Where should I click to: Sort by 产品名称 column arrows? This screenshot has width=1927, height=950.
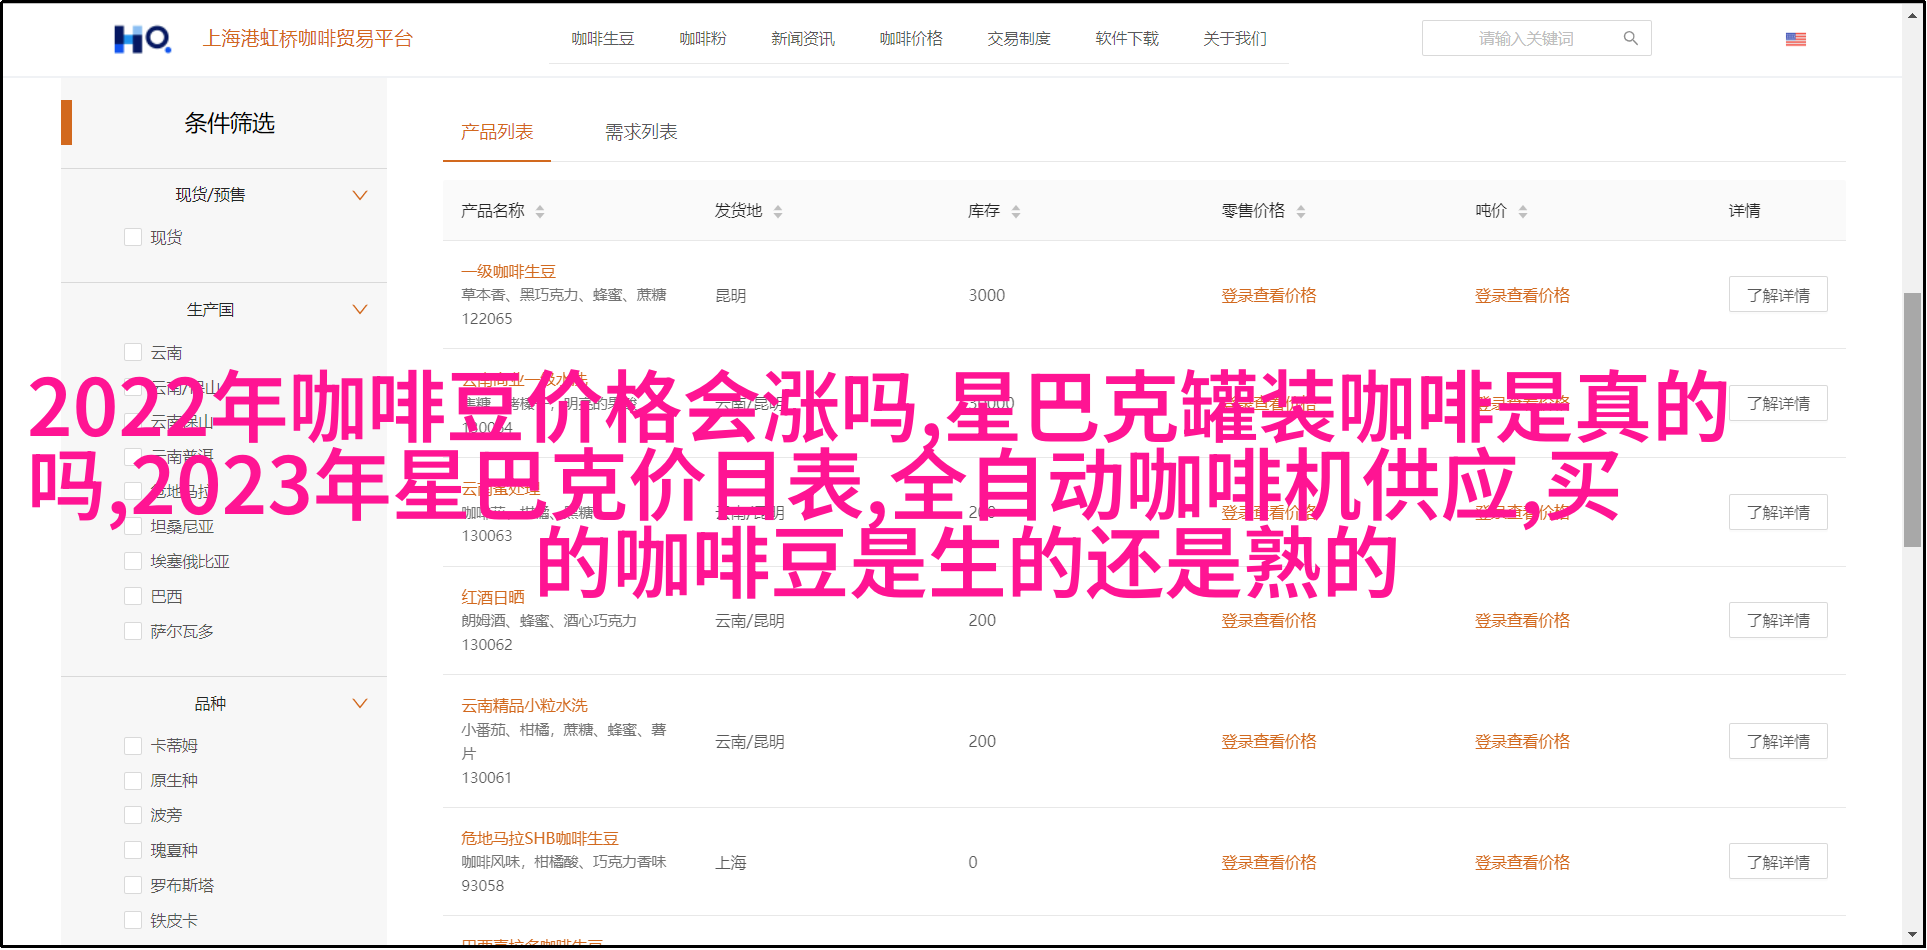(x=540, y=211)
